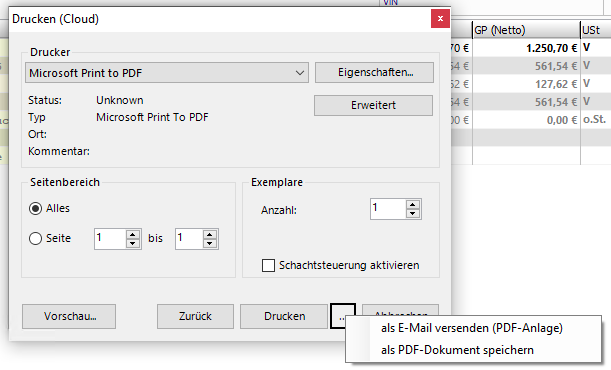Click the o.St. tax cell
Screen dimensions: 611x370
tap(595, 120)
